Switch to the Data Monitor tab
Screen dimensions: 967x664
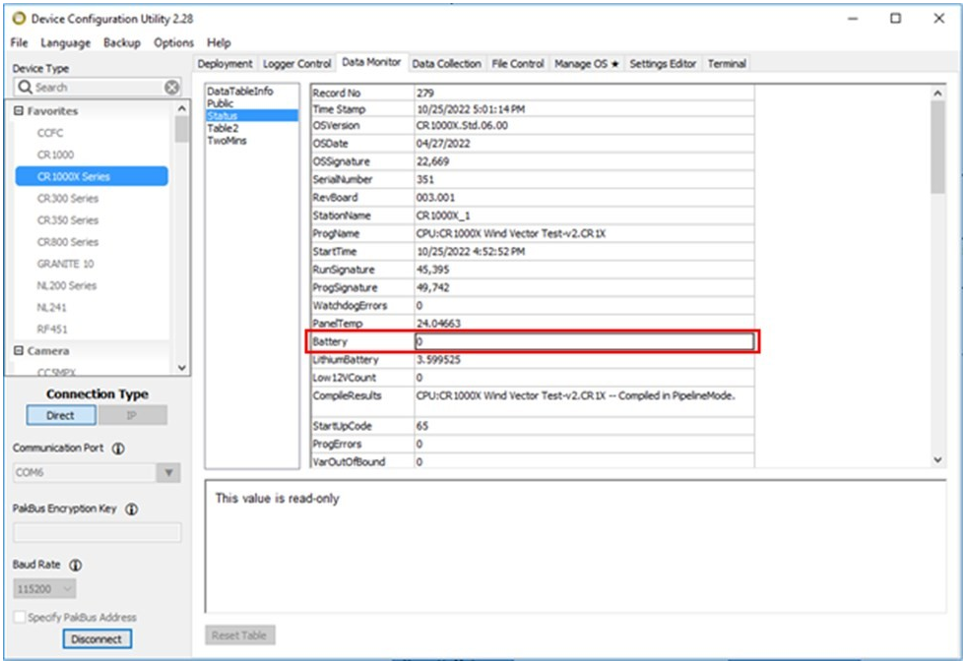coord(371,62)
